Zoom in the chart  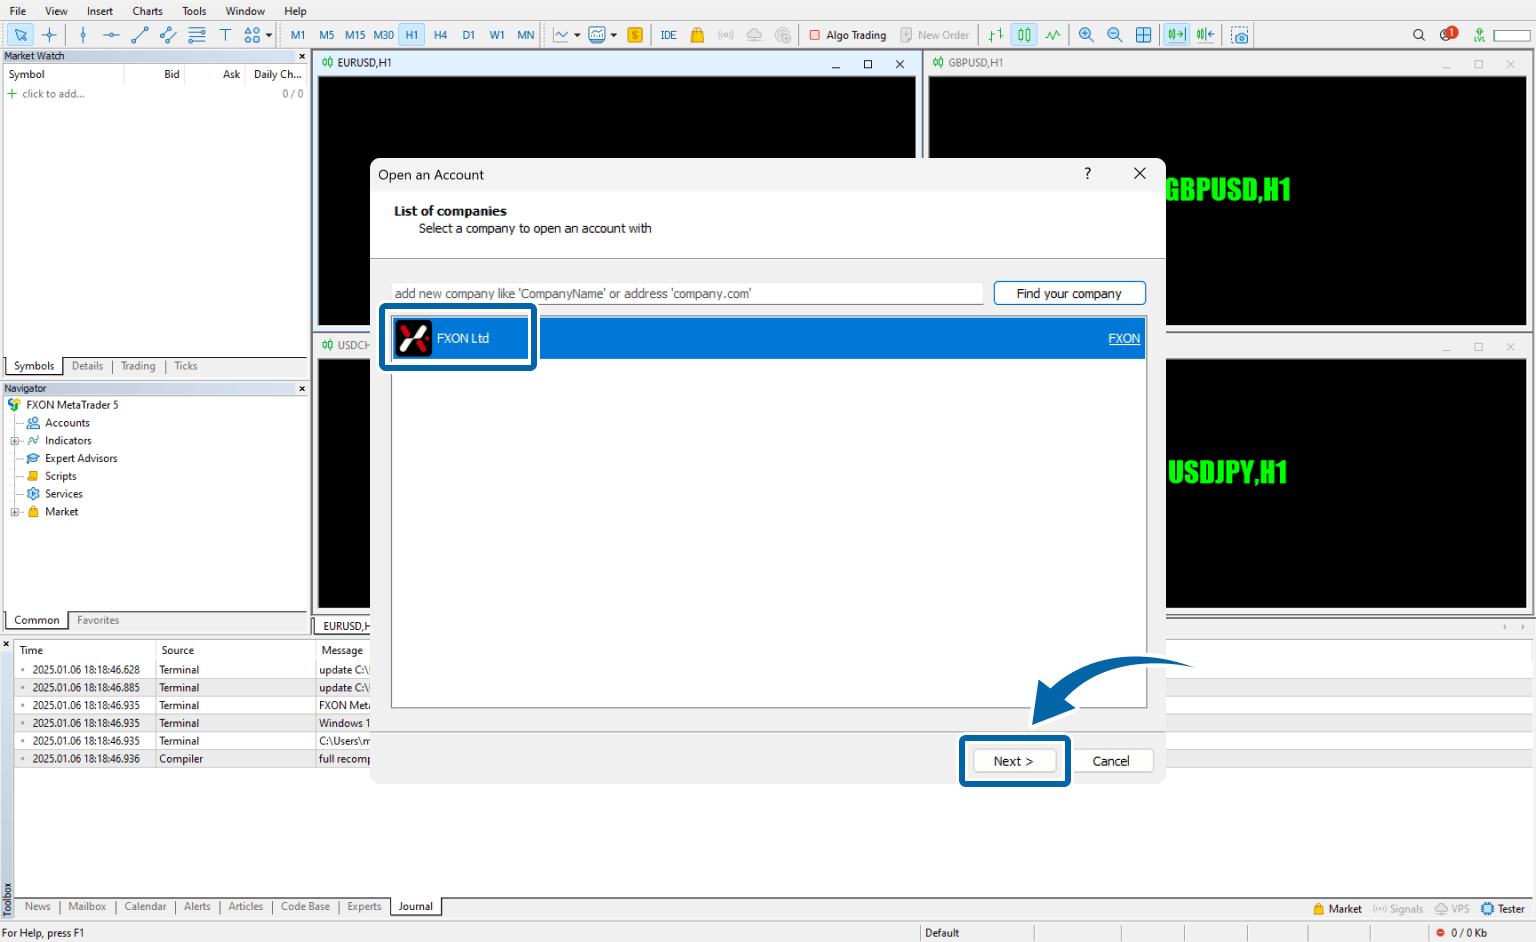1086,35
